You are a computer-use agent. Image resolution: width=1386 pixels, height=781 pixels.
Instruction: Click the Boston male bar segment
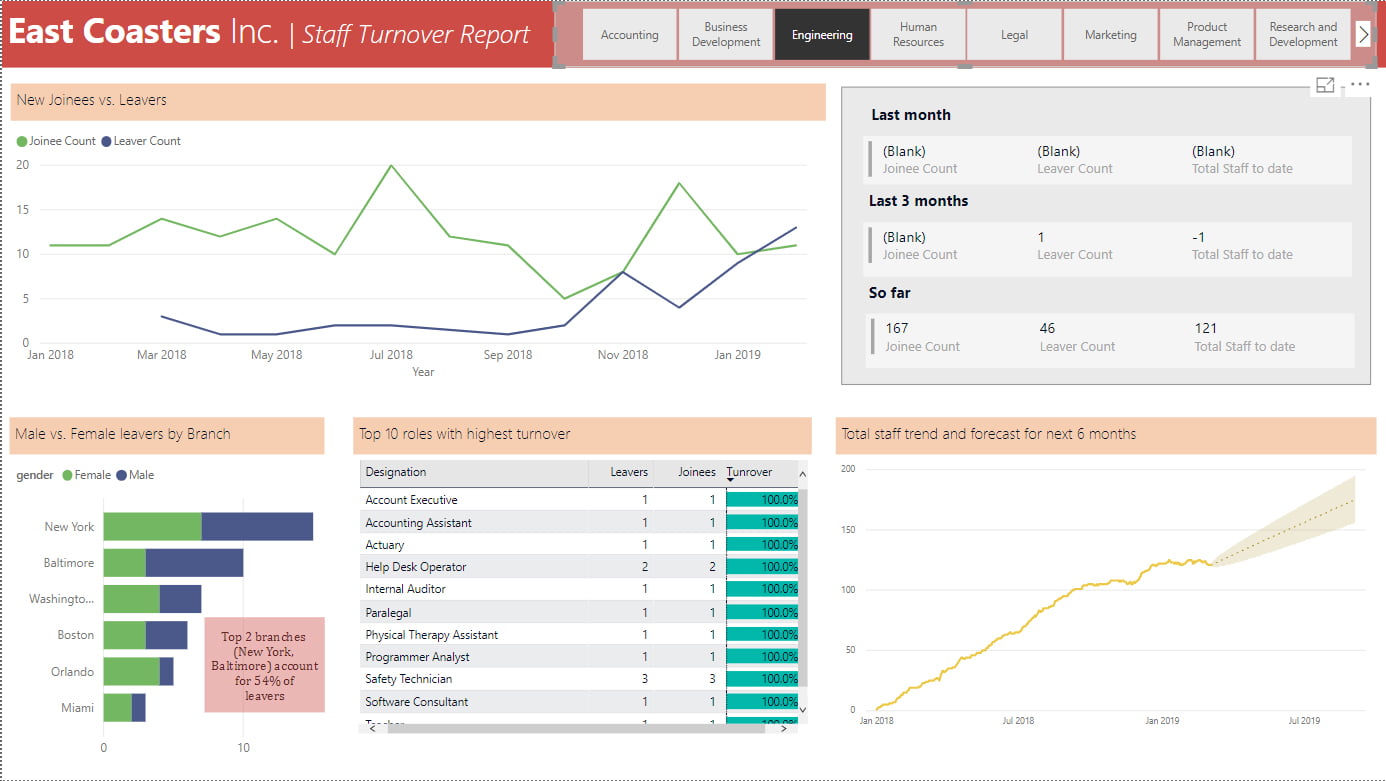[166, 635]
